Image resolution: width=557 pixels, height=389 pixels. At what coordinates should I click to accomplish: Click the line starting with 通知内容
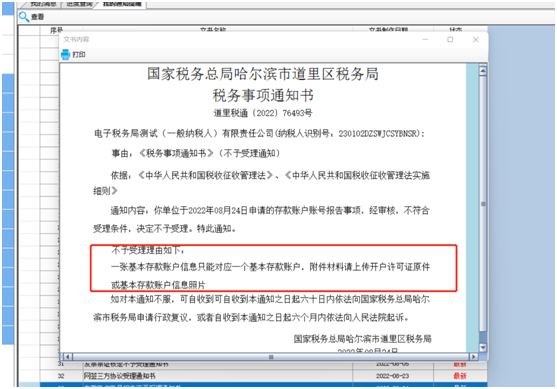[270, 211]
